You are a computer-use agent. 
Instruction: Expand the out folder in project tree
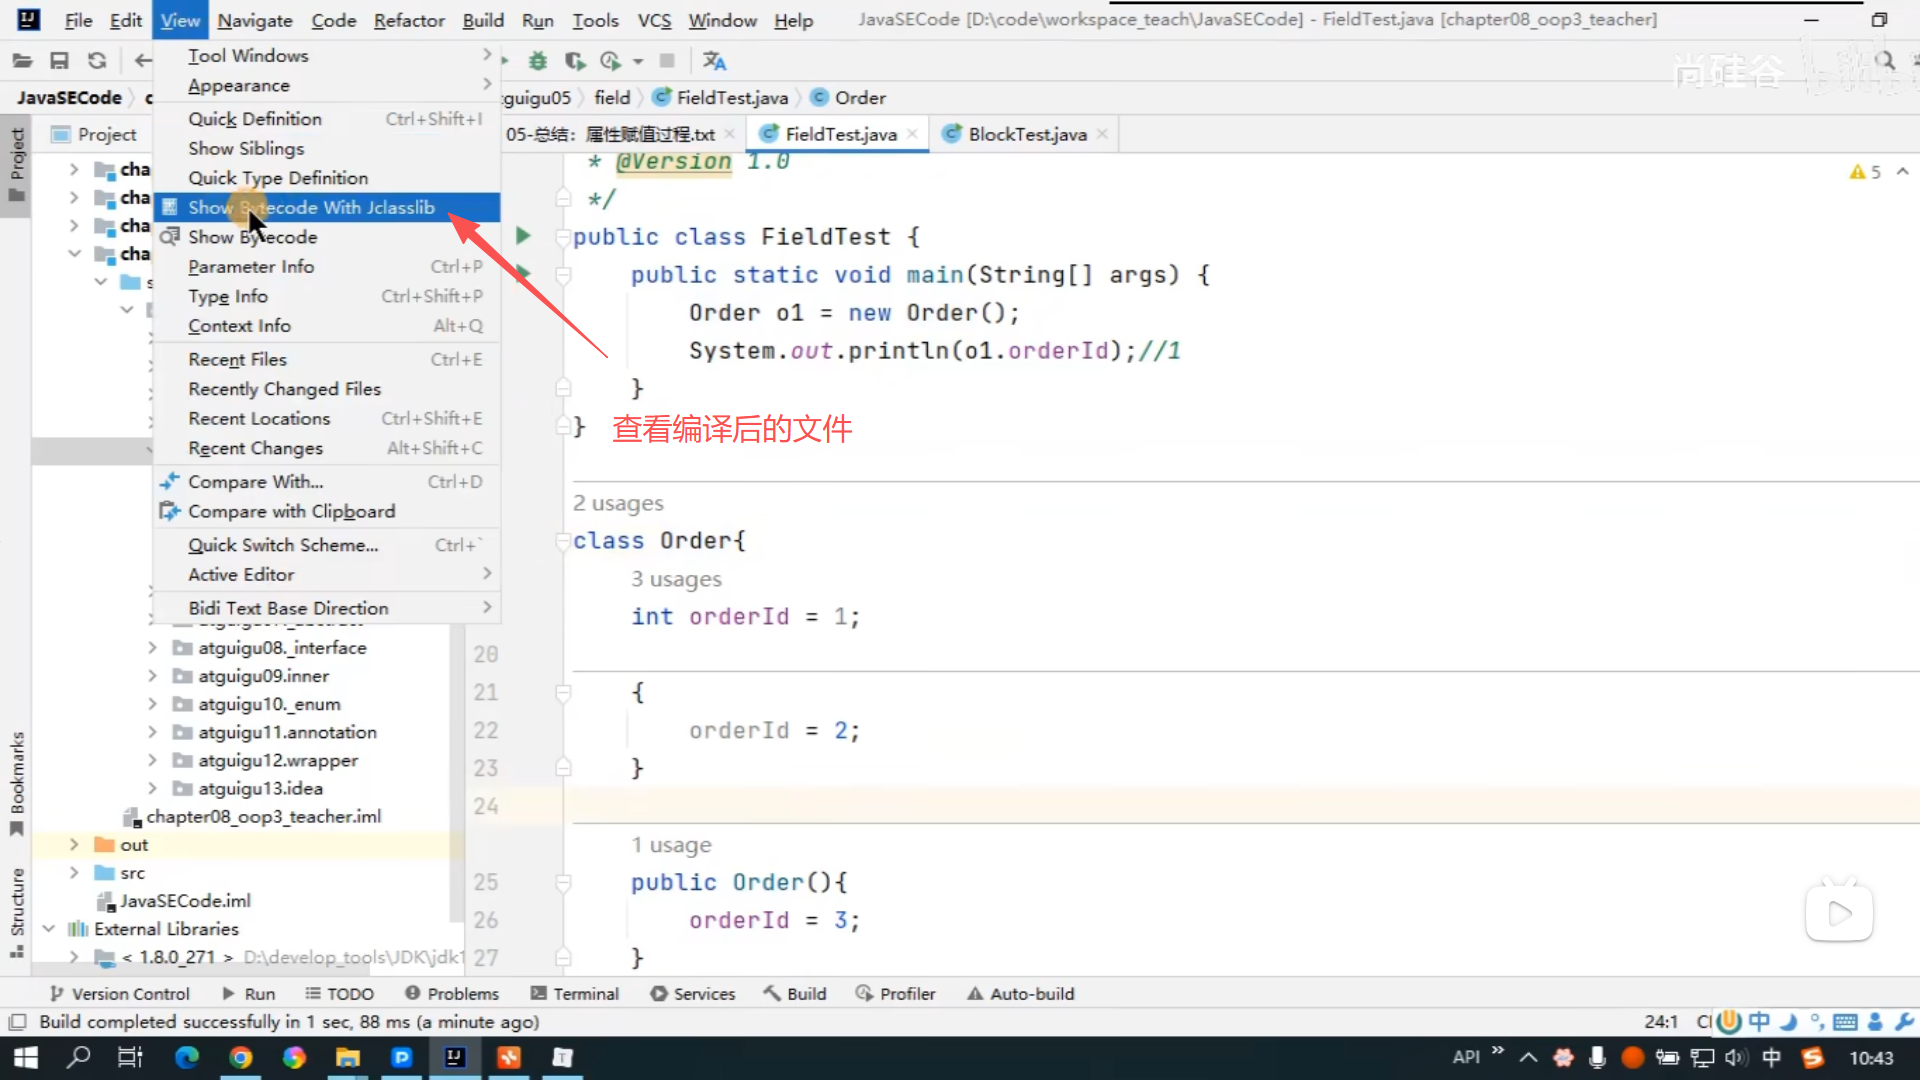(74, 845)
